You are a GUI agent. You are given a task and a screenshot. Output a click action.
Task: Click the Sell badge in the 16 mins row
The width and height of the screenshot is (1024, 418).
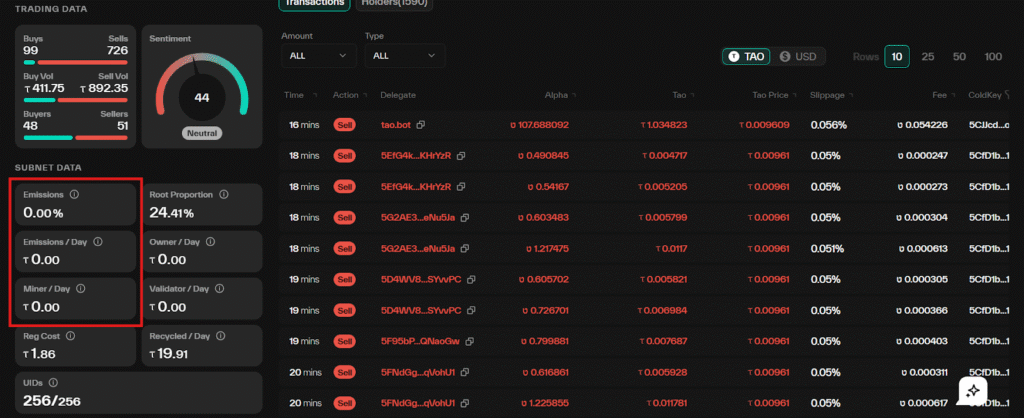[345, 125]
